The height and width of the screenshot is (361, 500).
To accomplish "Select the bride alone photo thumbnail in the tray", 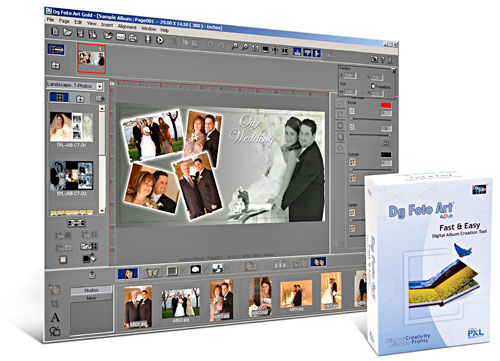I will [x=260, y=297].
